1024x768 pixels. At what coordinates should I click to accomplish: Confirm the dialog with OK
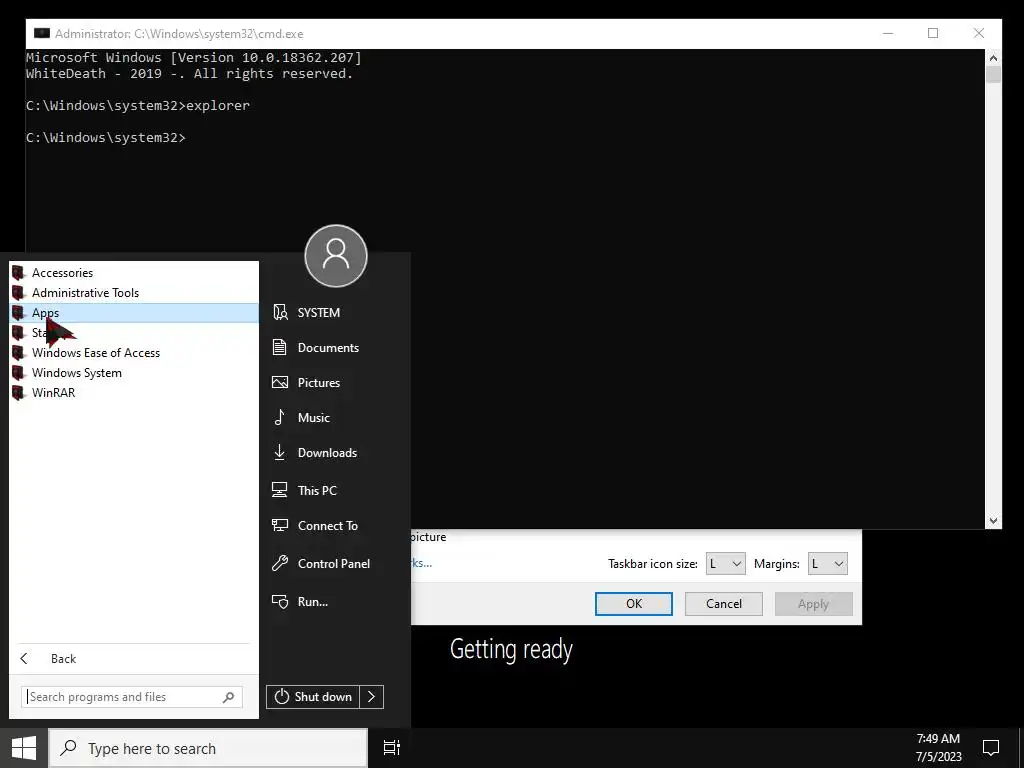633,603
